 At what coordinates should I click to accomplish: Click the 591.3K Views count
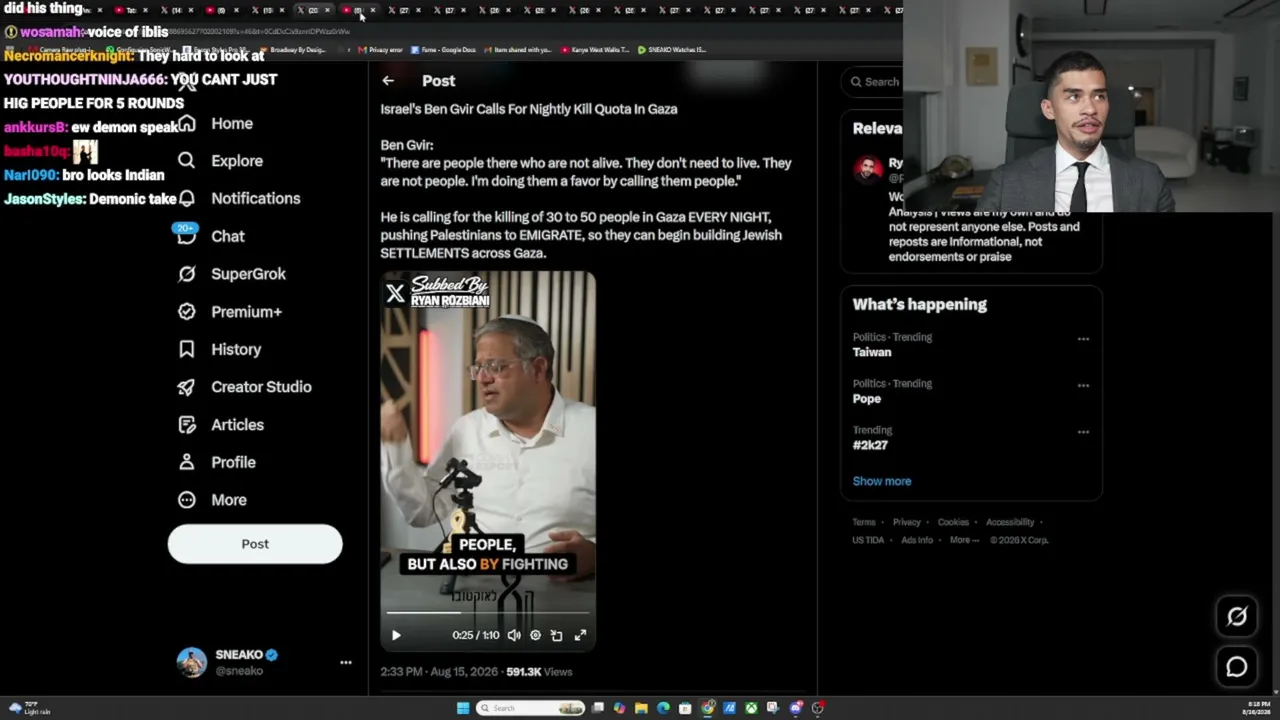click(540, 672)
